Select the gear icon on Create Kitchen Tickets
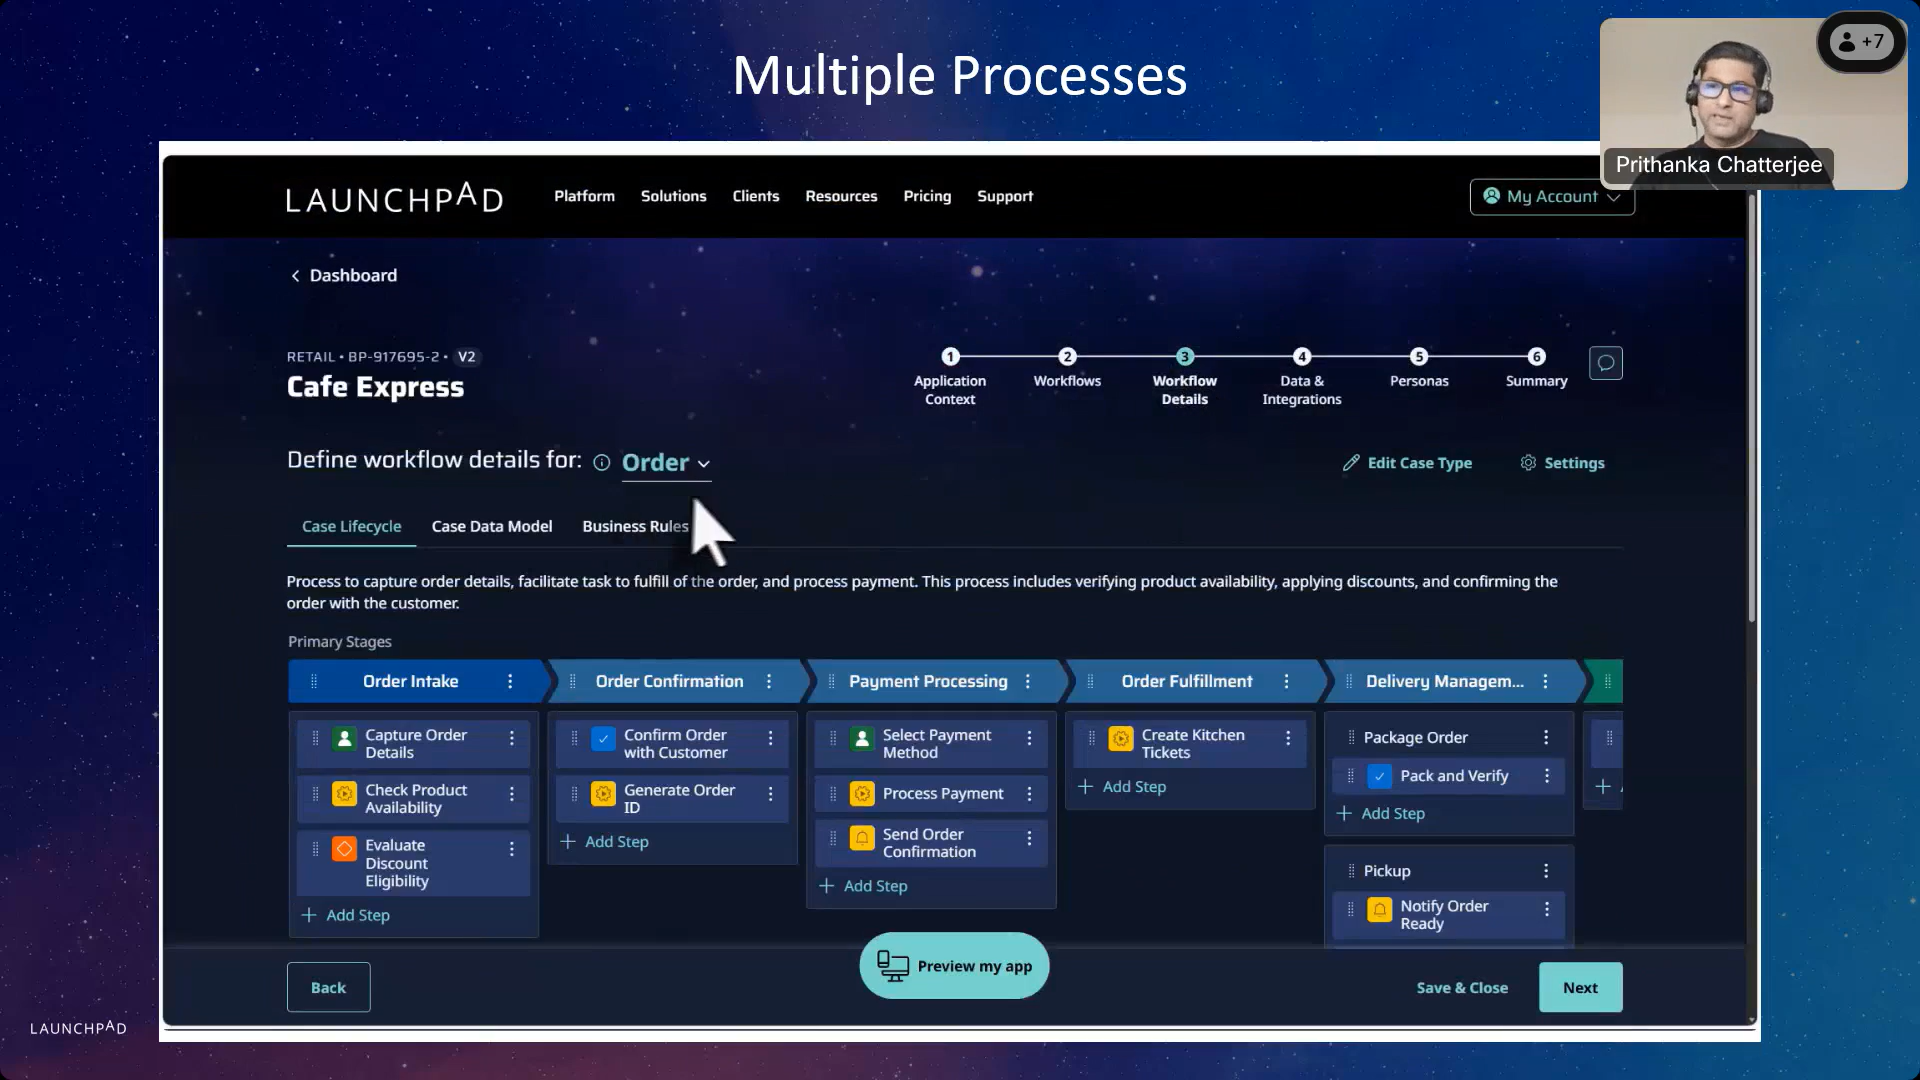 click(1120, 740)
